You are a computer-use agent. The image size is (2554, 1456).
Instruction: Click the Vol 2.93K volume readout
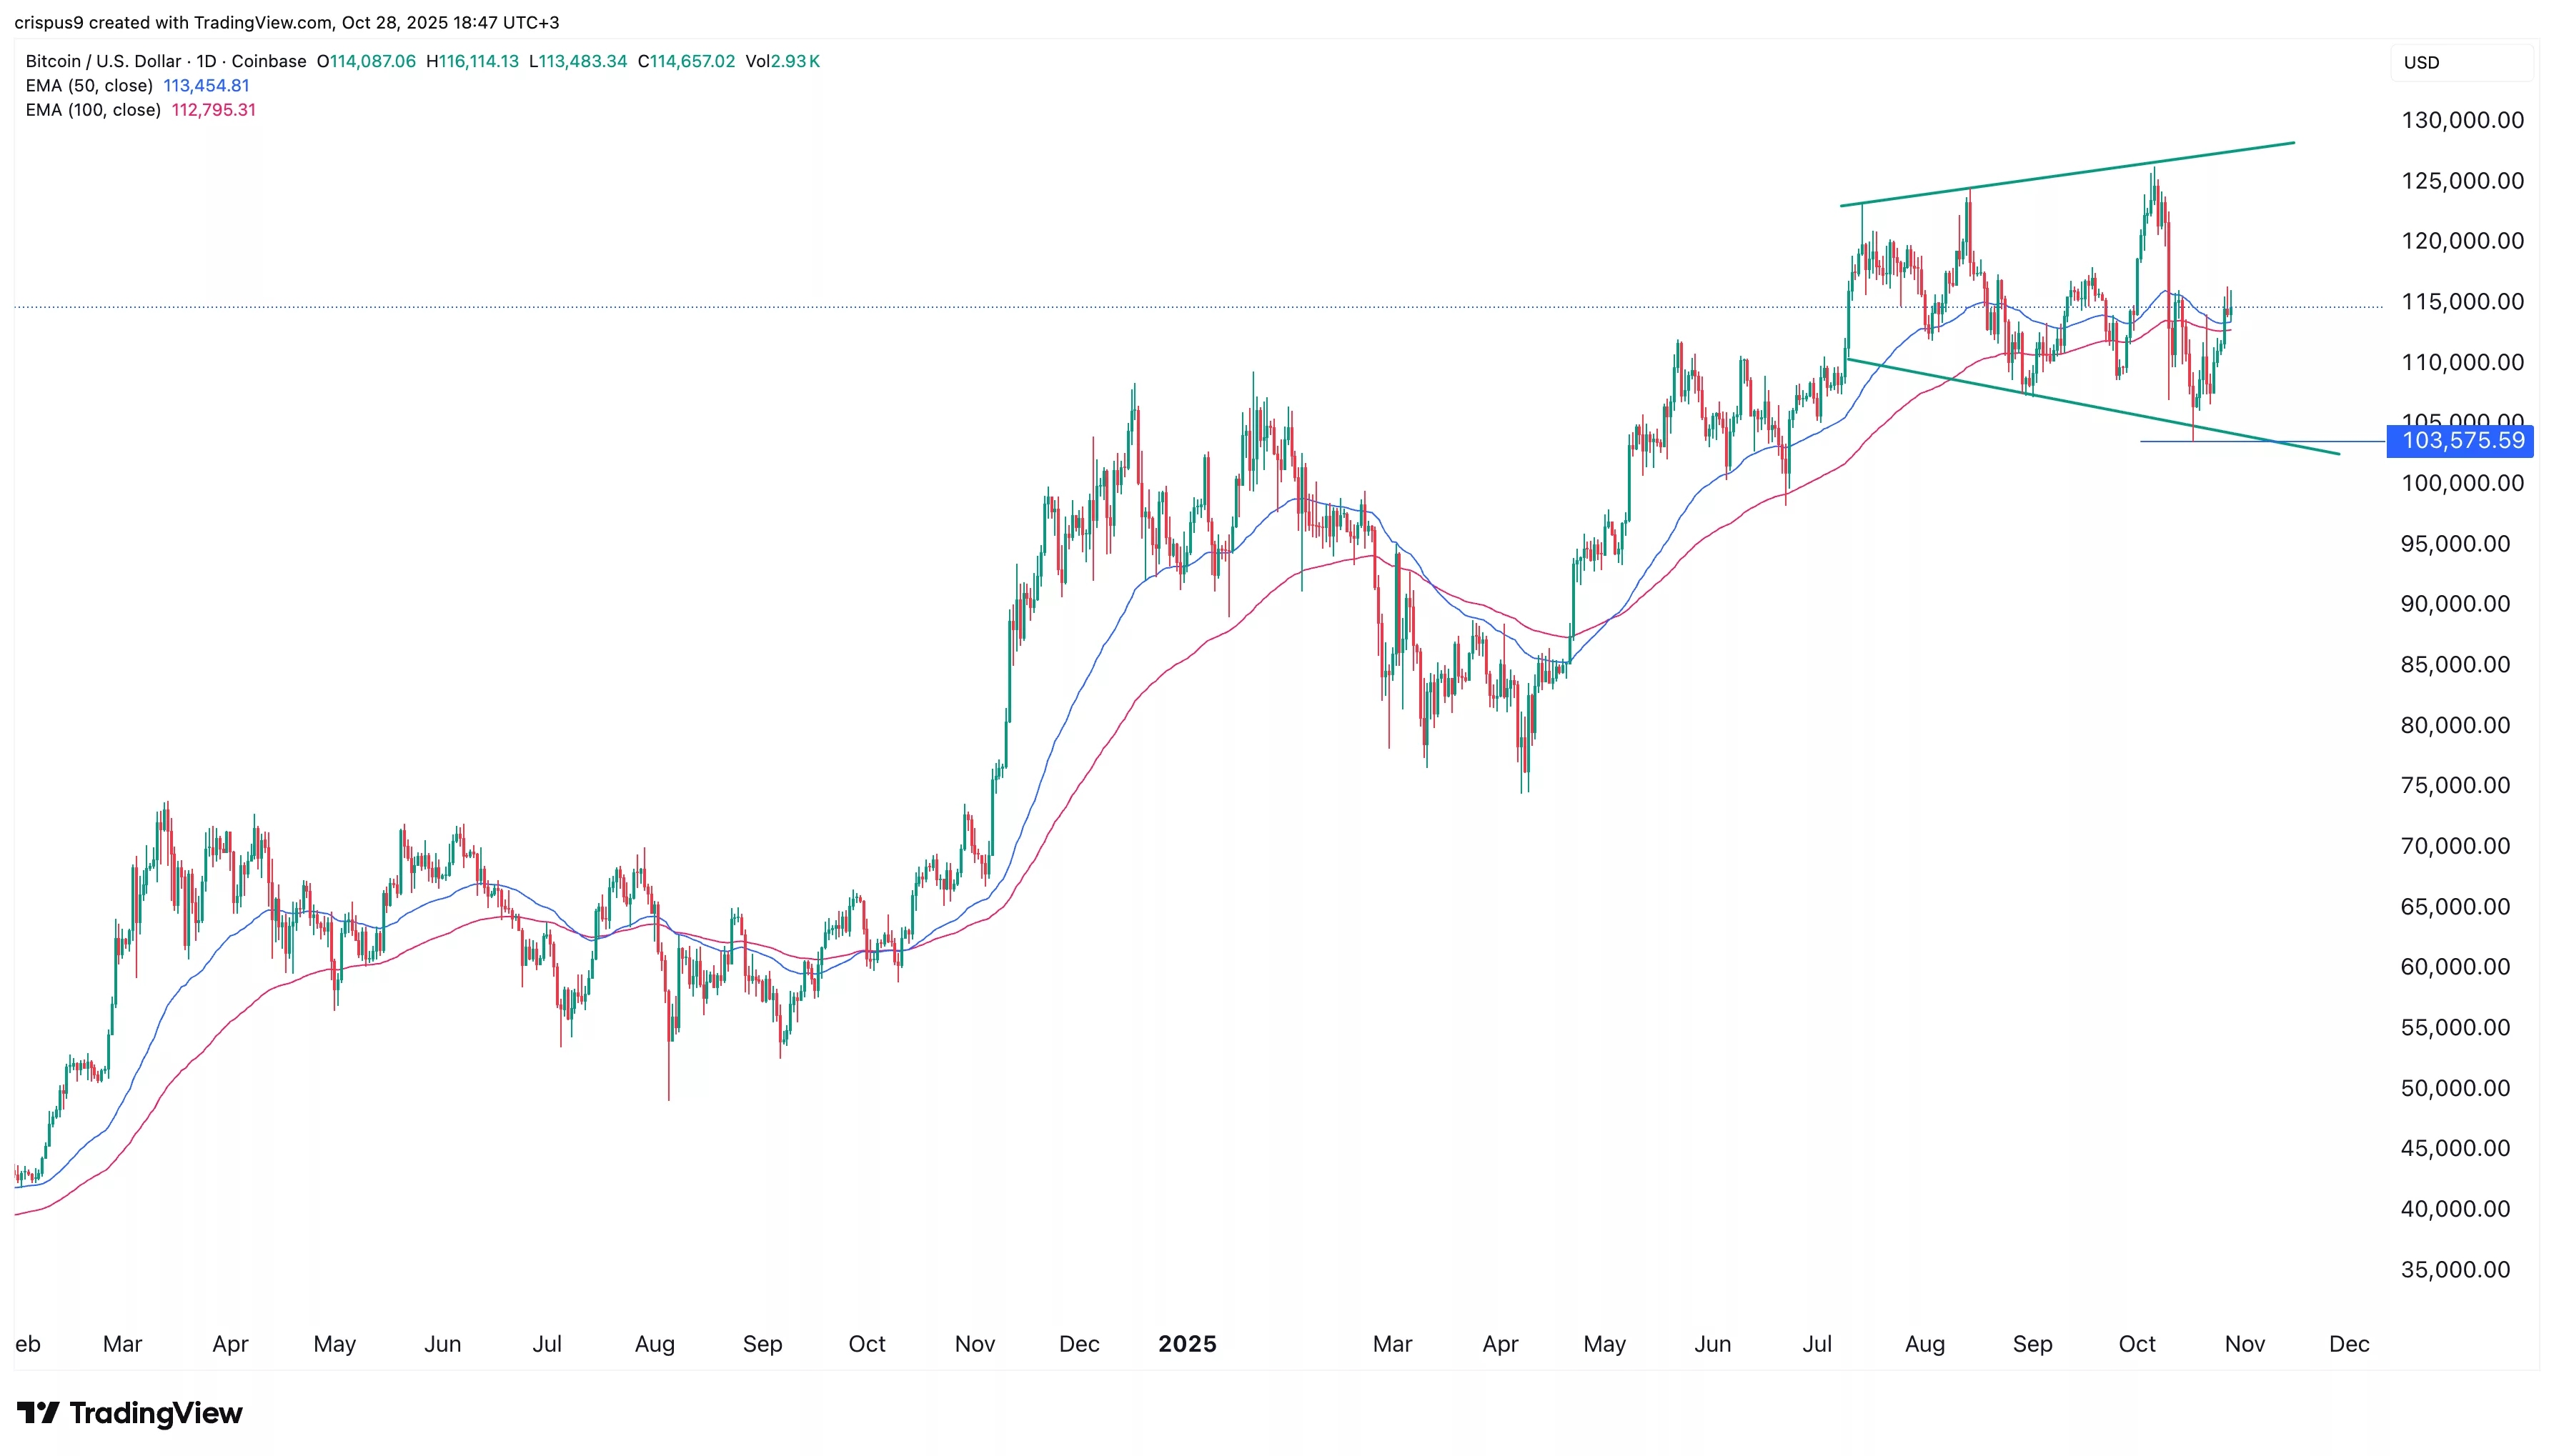(782, 61)
